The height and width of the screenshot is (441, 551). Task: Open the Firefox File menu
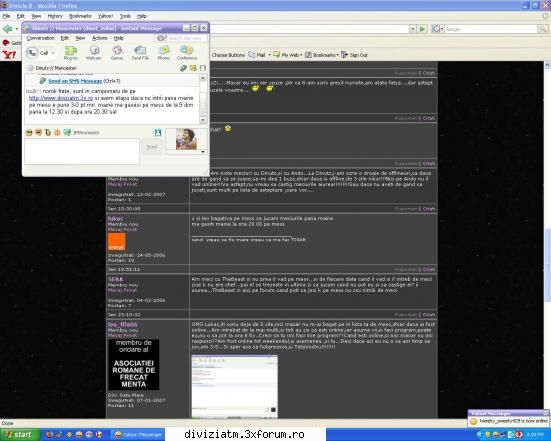6,16
